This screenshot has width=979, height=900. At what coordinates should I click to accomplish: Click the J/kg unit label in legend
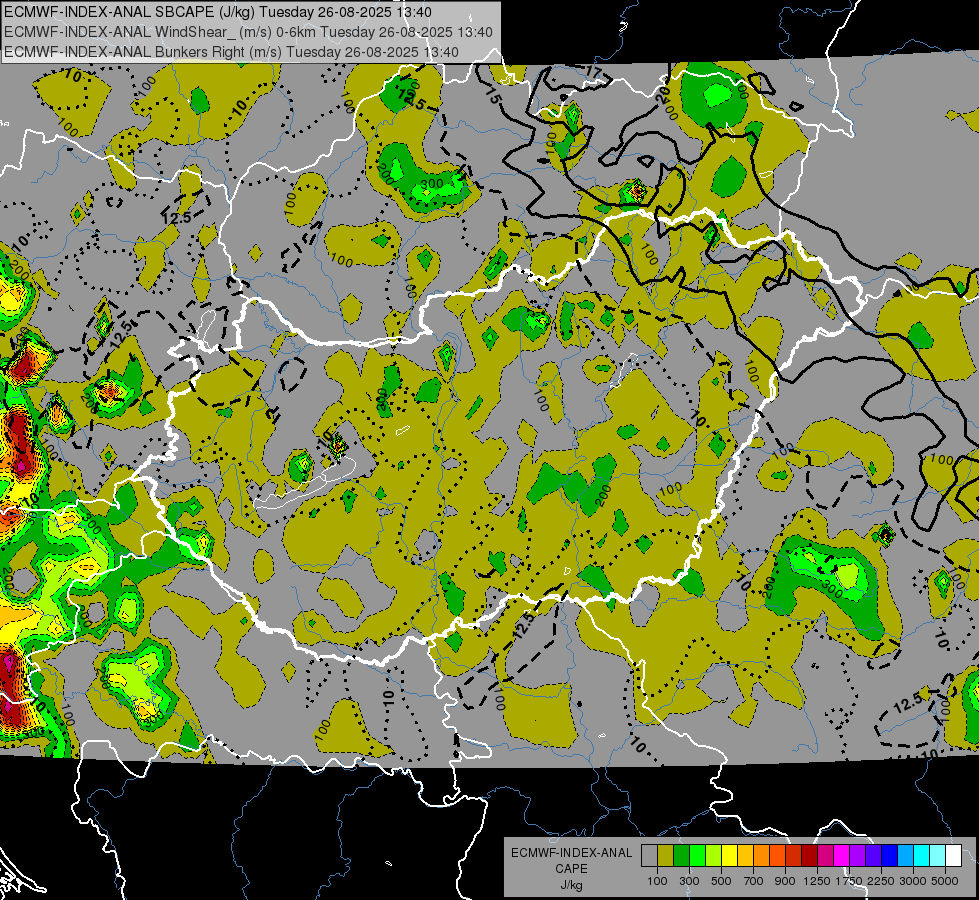(571, 885)
